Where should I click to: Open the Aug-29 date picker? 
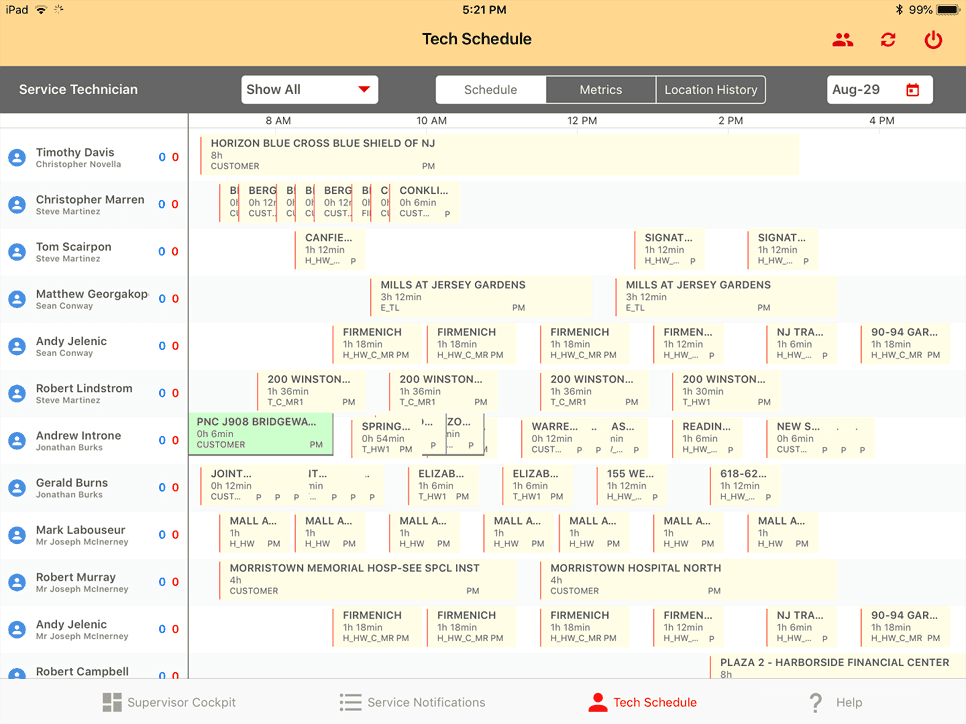click(x=879, y=90)
